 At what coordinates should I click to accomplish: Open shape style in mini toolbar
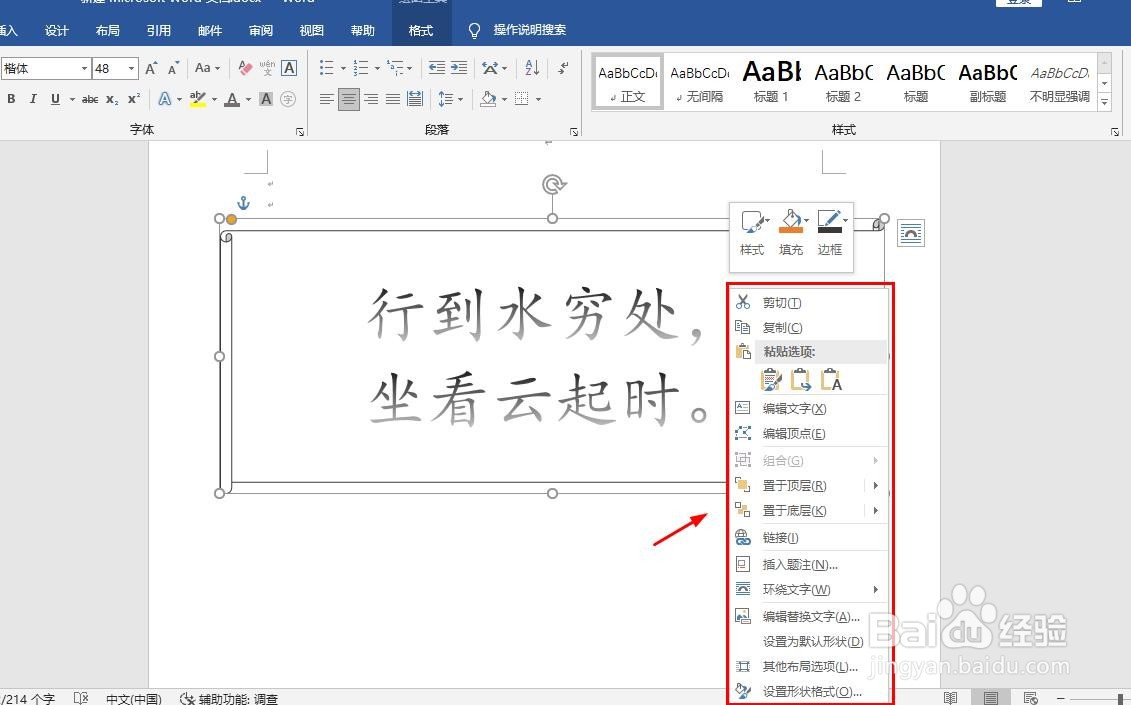pos(752,233)
